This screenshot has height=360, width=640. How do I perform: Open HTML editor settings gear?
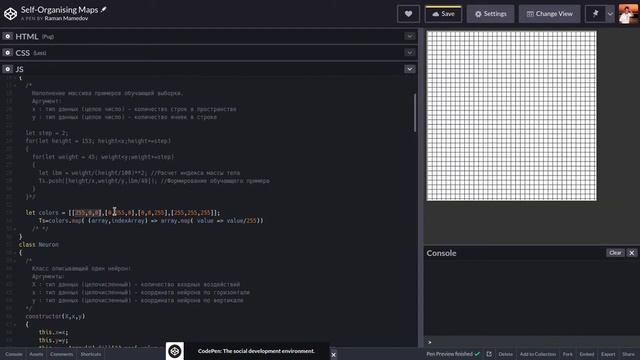[x=7, y=36]
